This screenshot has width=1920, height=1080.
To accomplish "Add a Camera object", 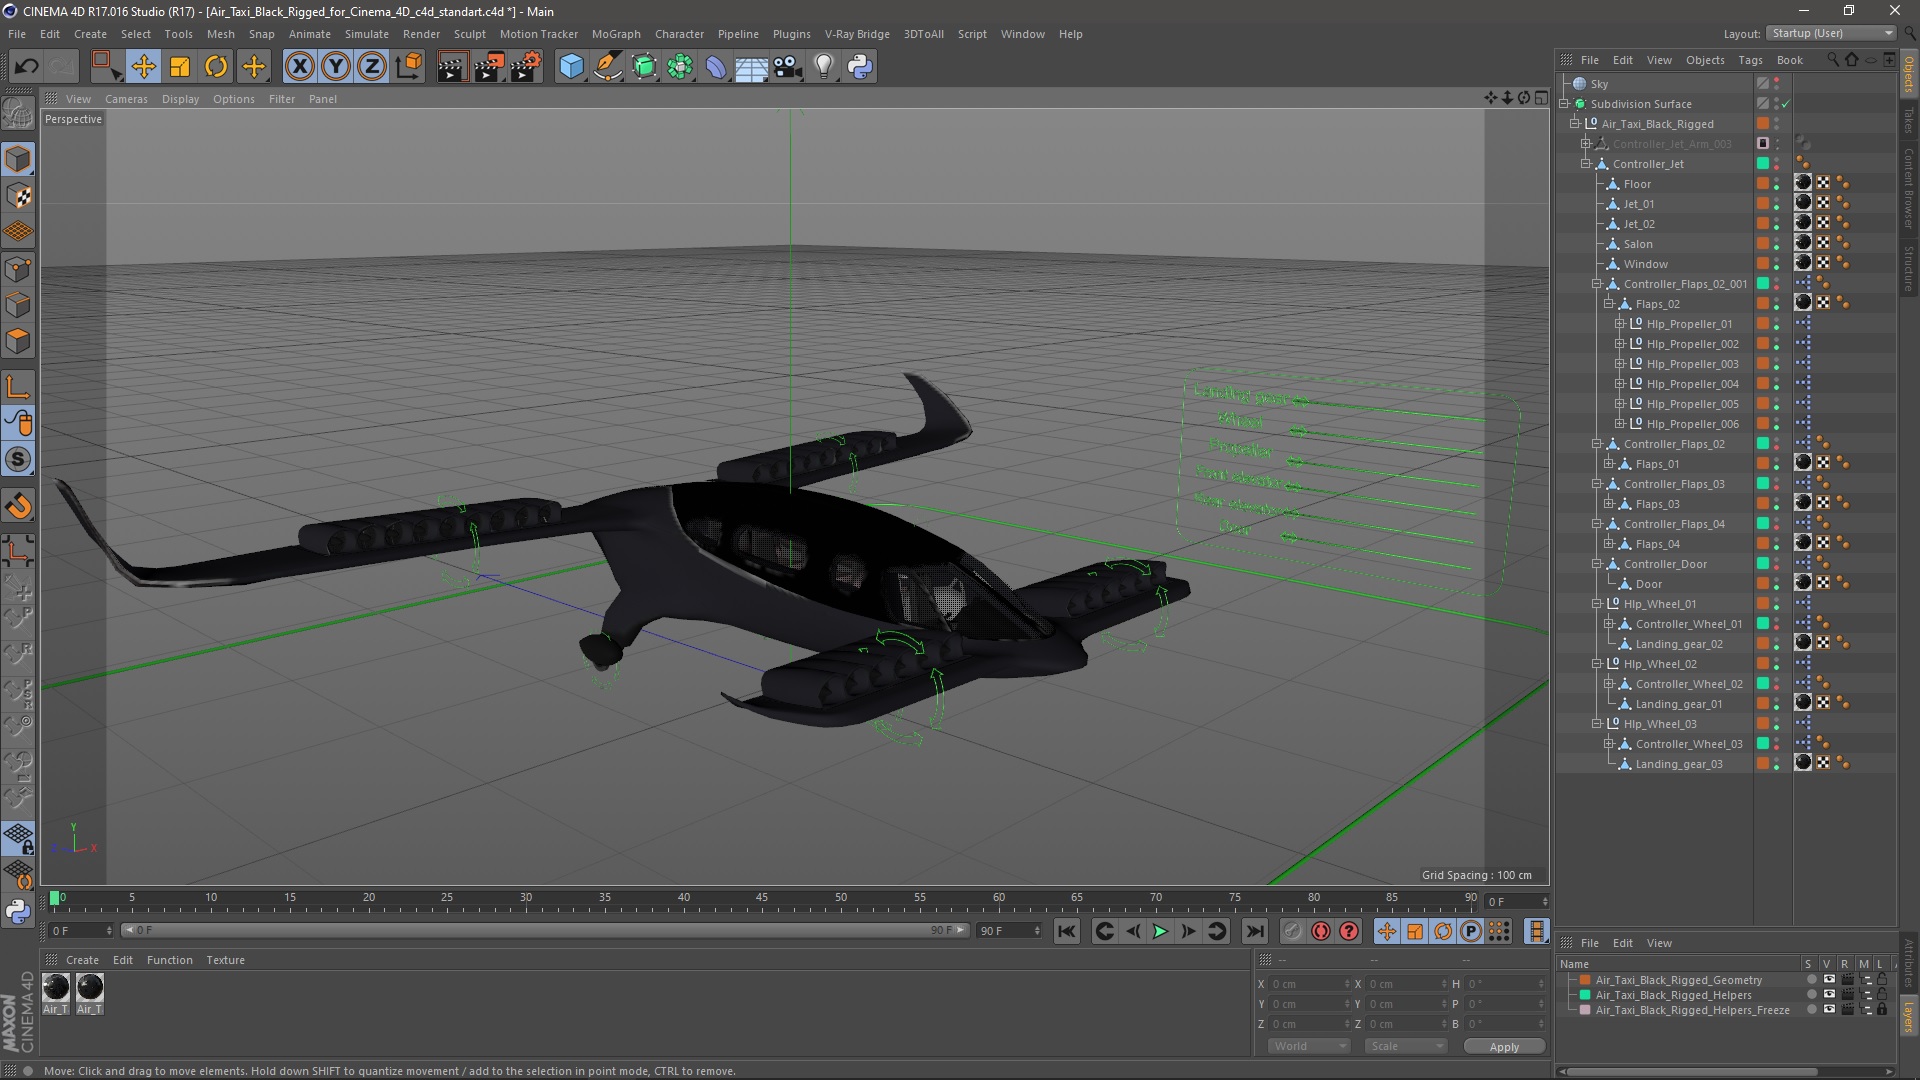I will (787, 67).
